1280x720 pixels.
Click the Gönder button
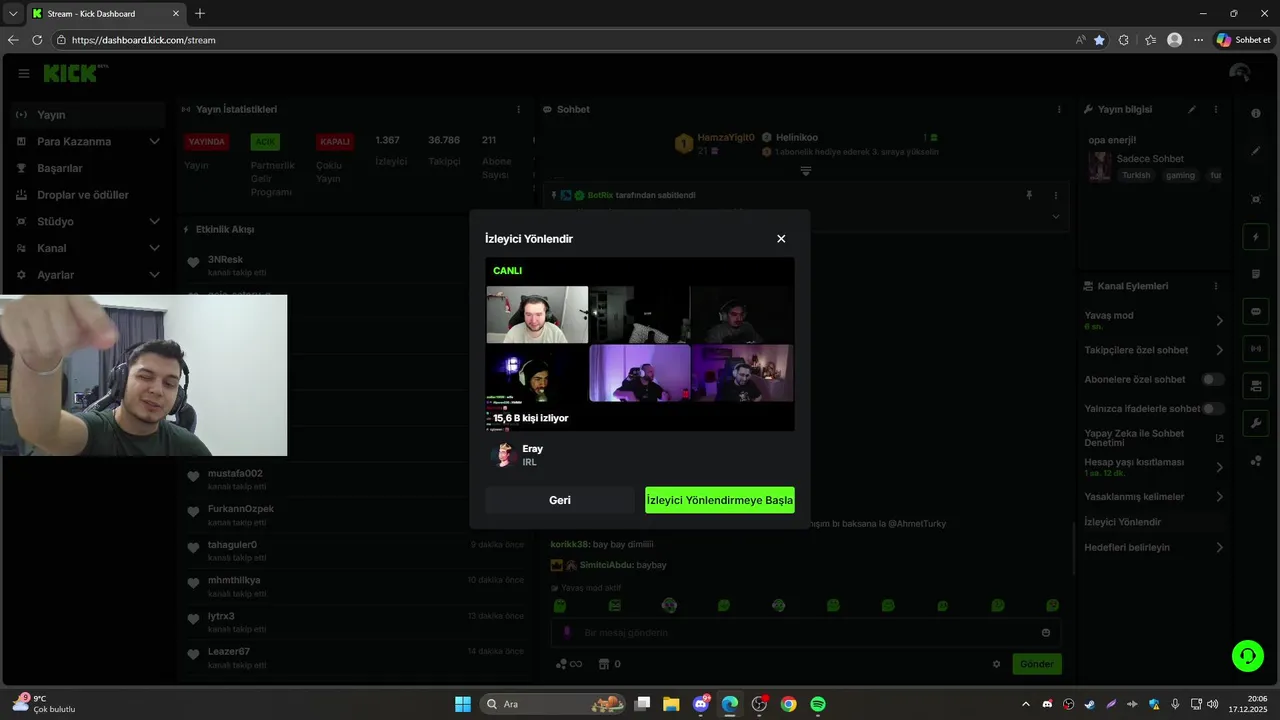click(x=1037, y=664)
